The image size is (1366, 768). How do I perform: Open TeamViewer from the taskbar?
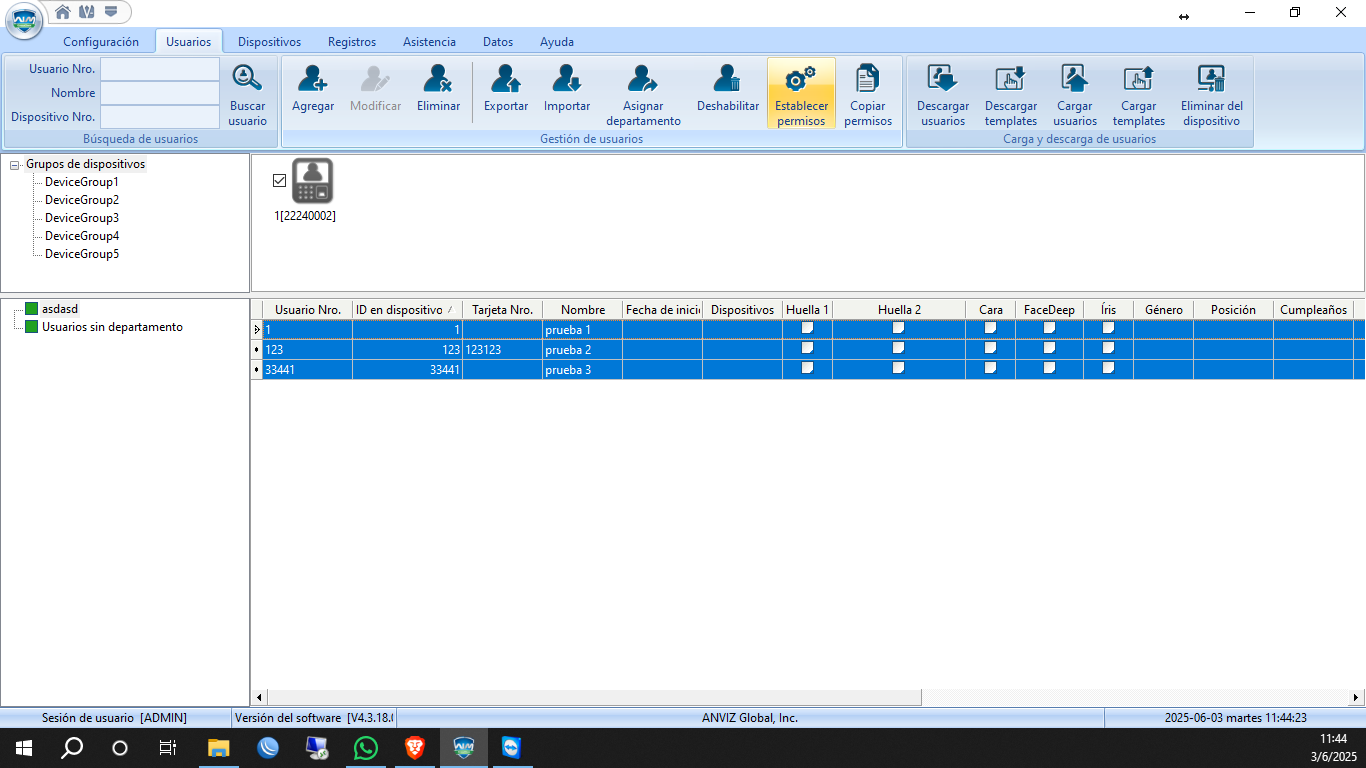[x=512, y=747]
